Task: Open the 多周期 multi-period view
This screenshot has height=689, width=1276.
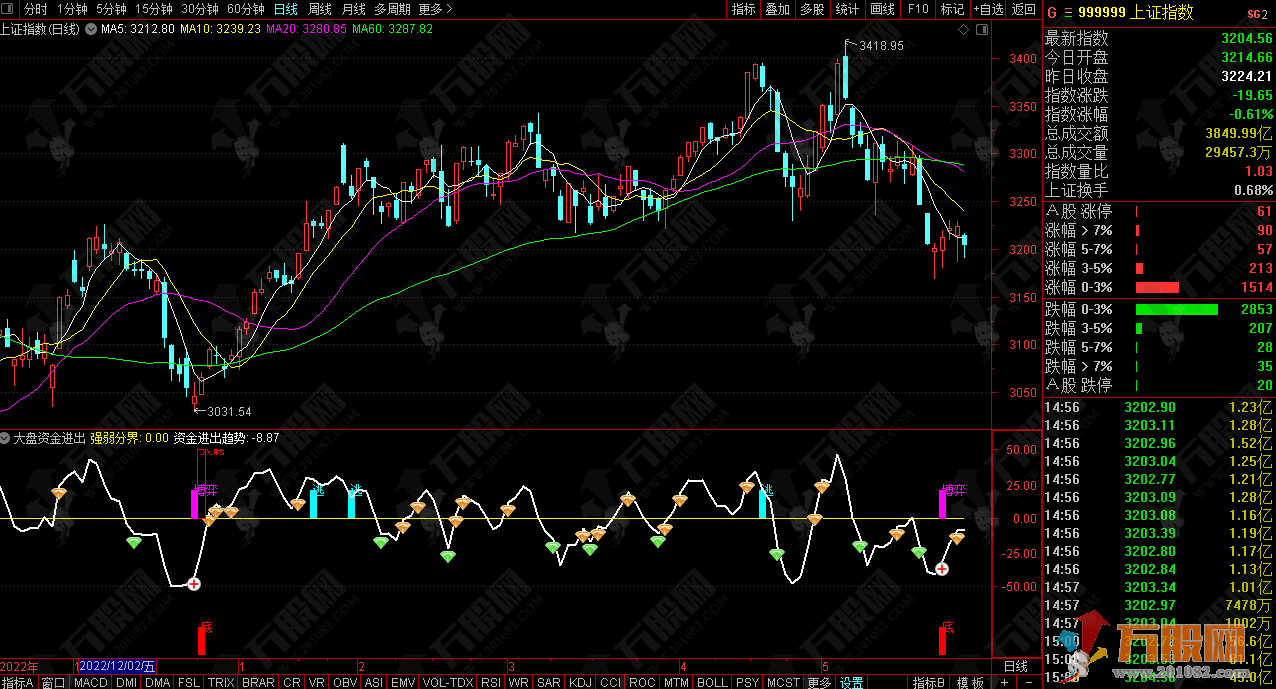Action: [x=393, y=9]
